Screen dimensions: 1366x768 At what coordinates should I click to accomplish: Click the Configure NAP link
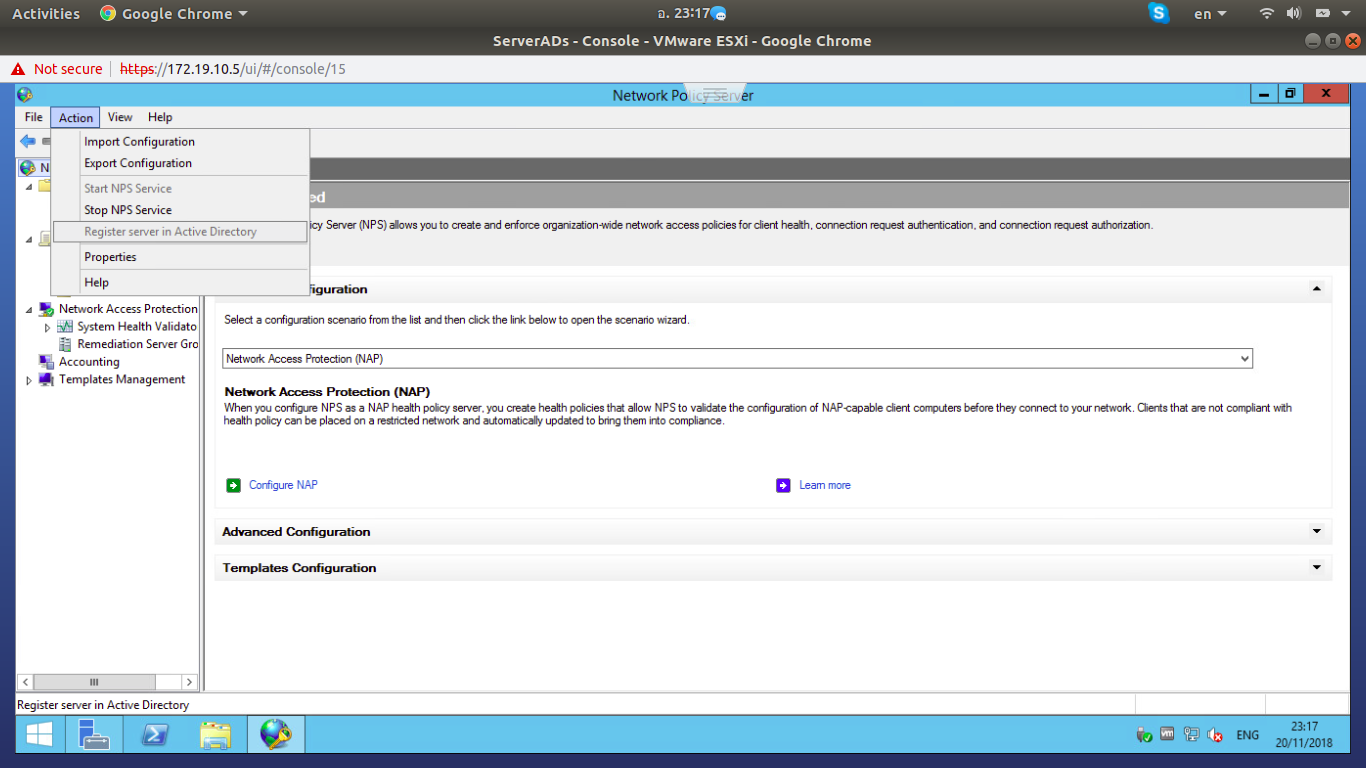[x=283, y=485]
